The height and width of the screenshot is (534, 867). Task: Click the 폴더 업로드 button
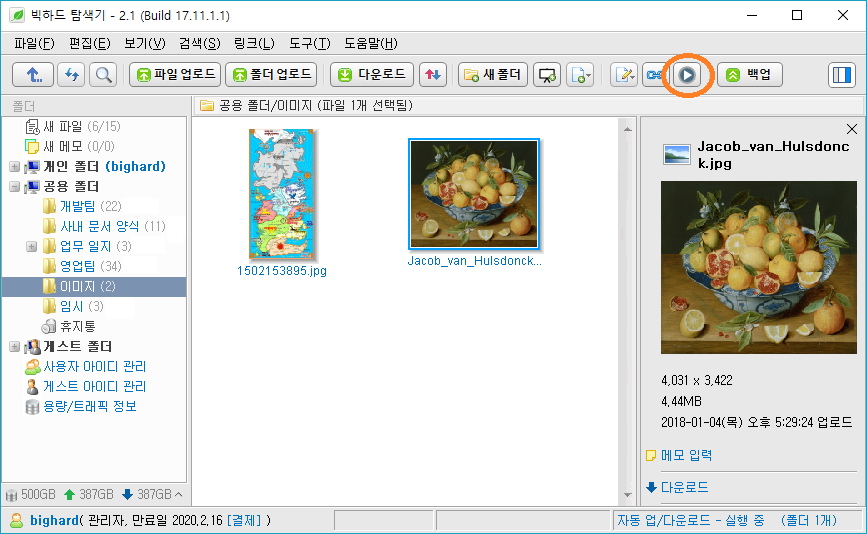(271, 75)
